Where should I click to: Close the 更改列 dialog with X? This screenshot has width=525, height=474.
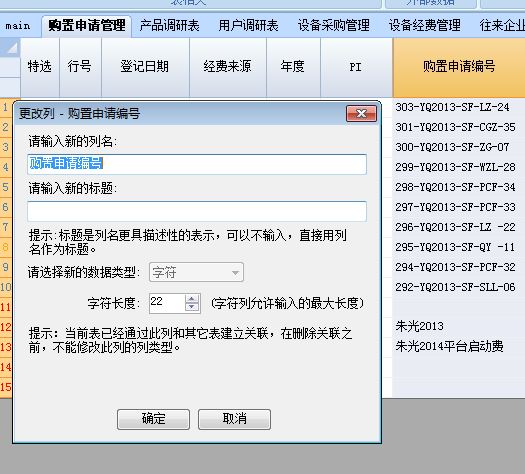tap(361, 114)
